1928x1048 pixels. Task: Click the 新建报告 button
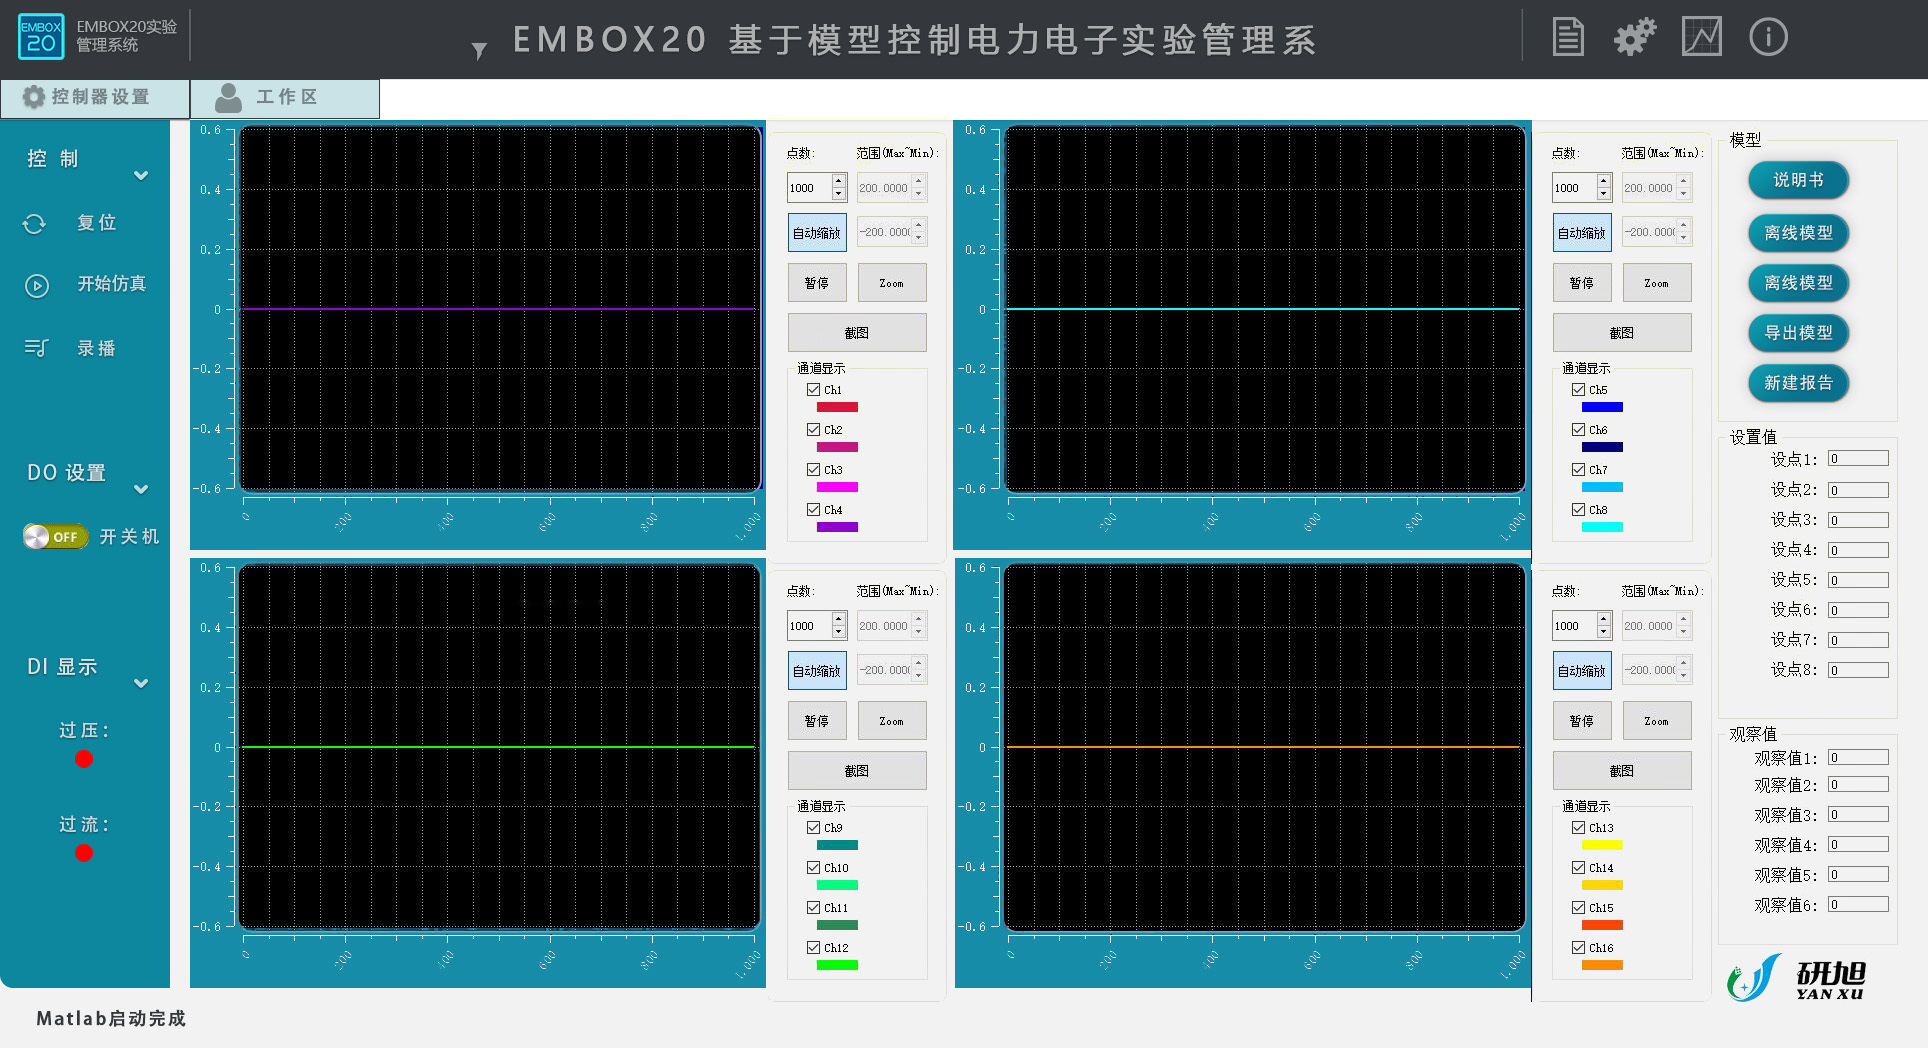coord(1798,383)
